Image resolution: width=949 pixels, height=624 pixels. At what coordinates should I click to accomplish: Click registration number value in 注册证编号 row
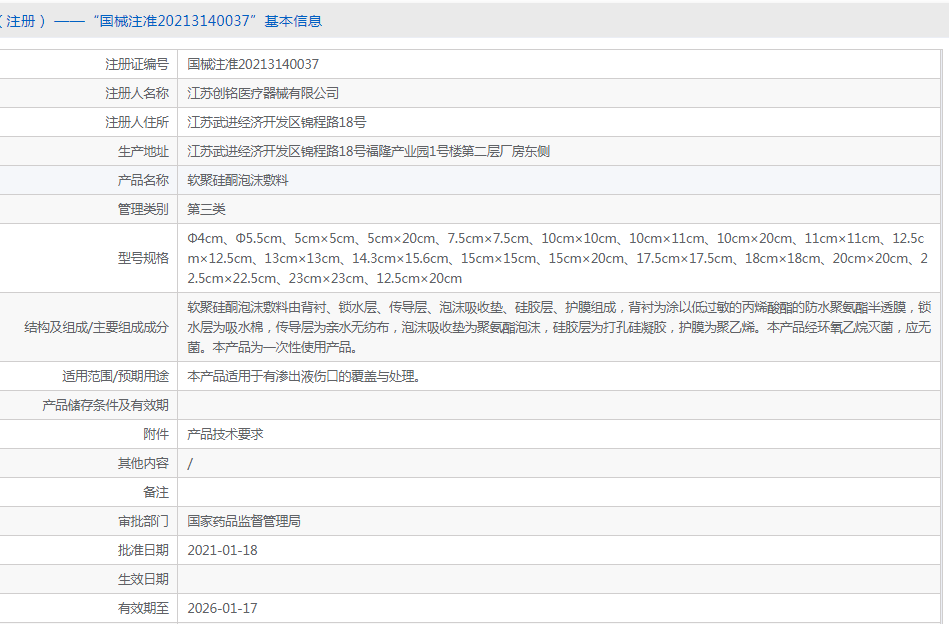(253, 64)
